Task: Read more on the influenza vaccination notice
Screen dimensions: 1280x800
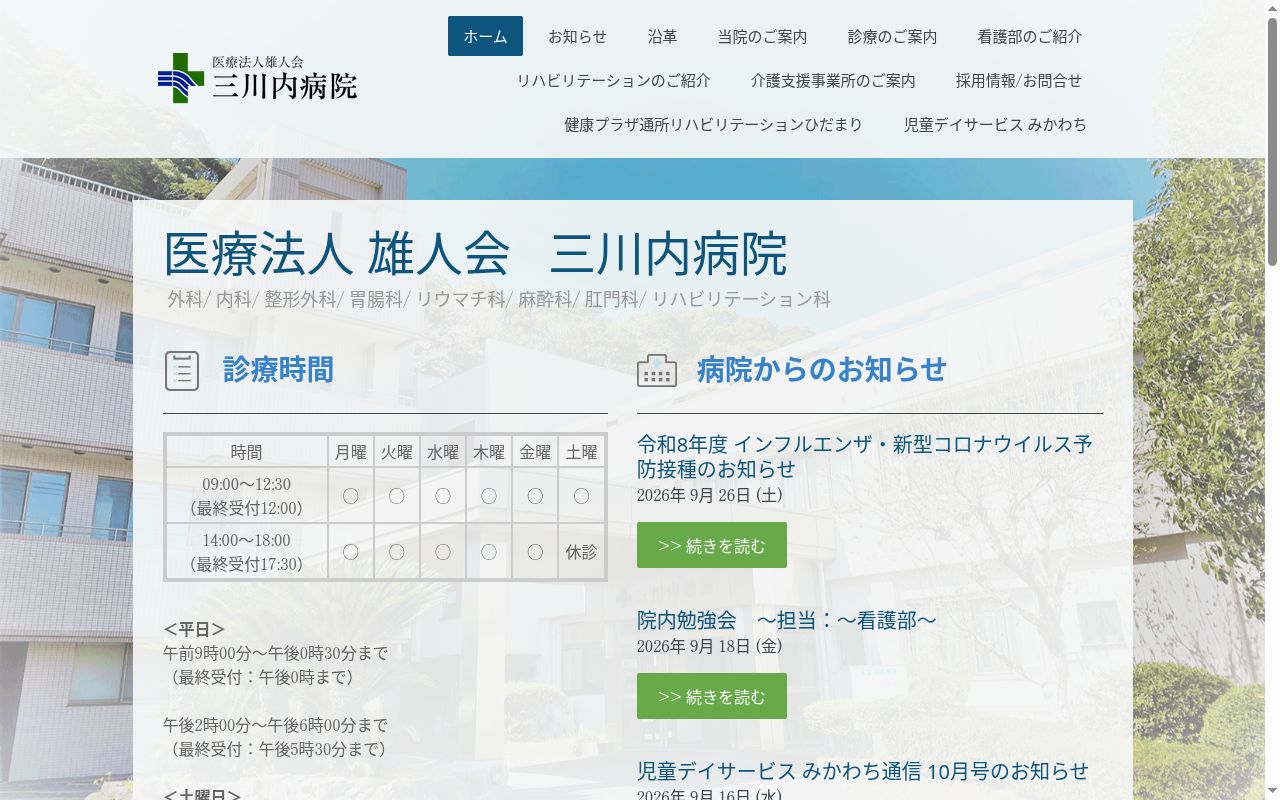Action: (712, 545)
